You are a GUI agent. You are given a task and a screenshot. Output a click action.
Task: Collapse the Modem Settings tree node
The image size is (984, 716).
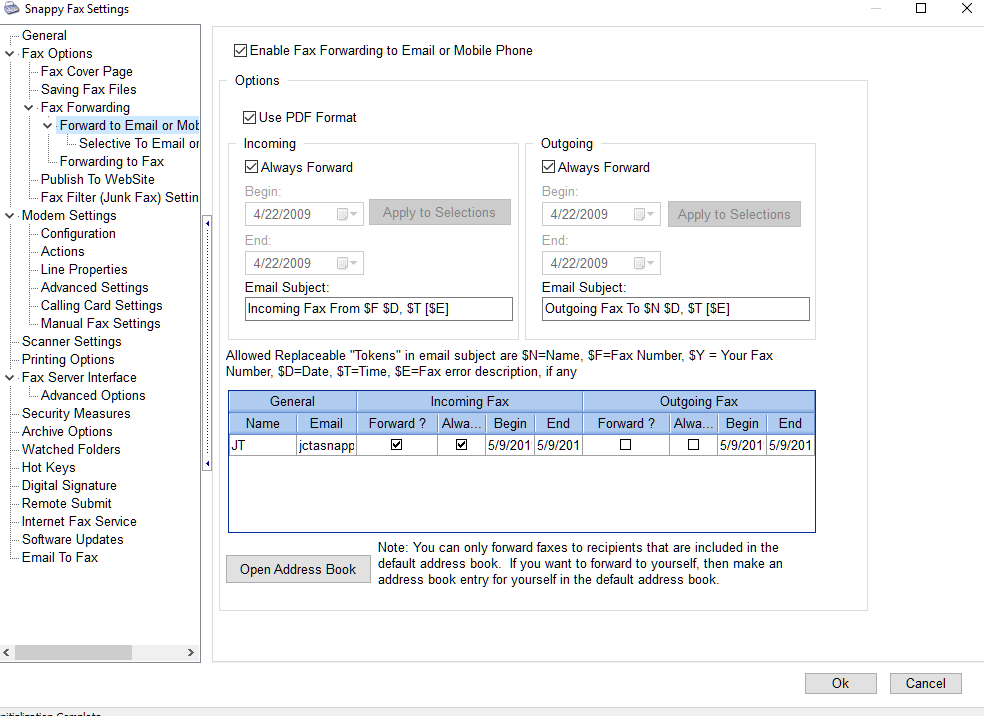pyautogui.click(x=10, y=216)
